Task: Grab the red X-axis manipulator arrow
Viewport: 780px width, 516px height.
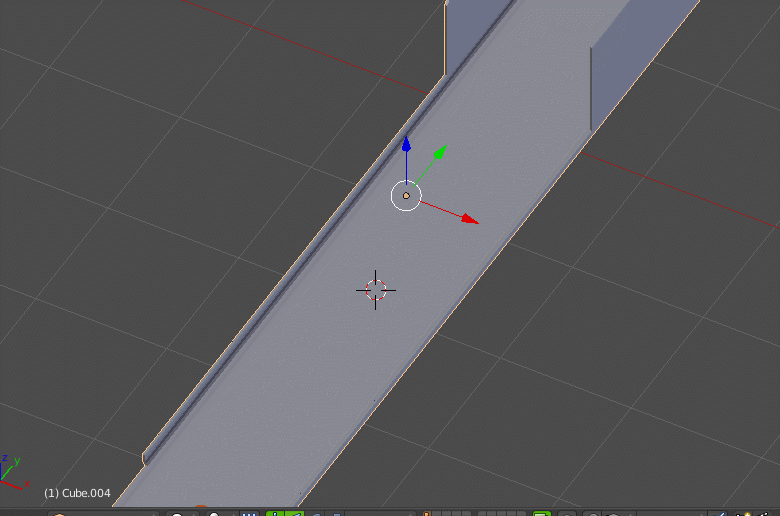Action: (x=469, y=219)
